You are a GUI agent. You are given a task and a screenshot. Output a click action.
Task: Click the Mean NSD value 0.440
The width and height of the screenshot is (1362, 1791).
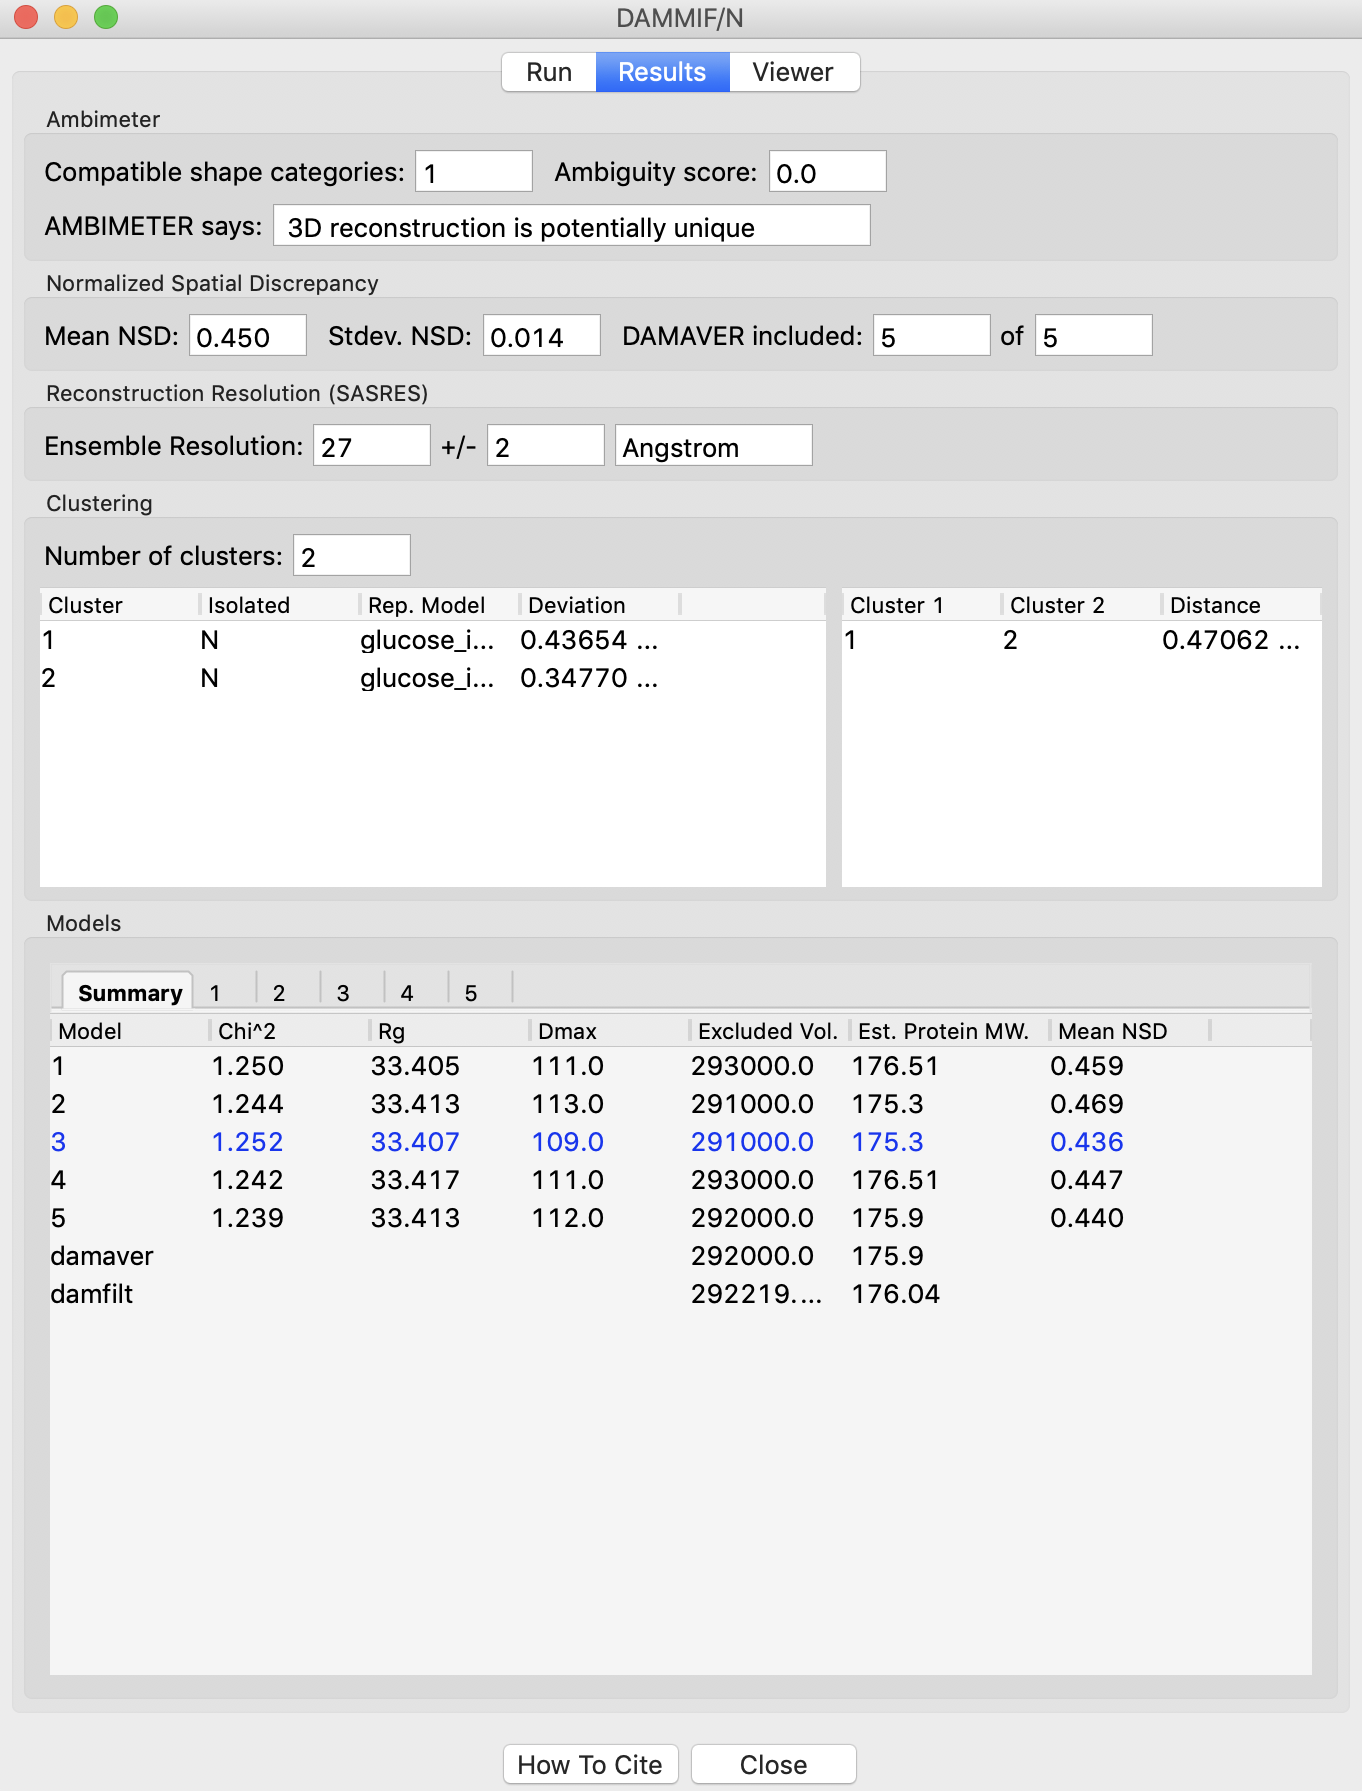pos(1087,1218)
